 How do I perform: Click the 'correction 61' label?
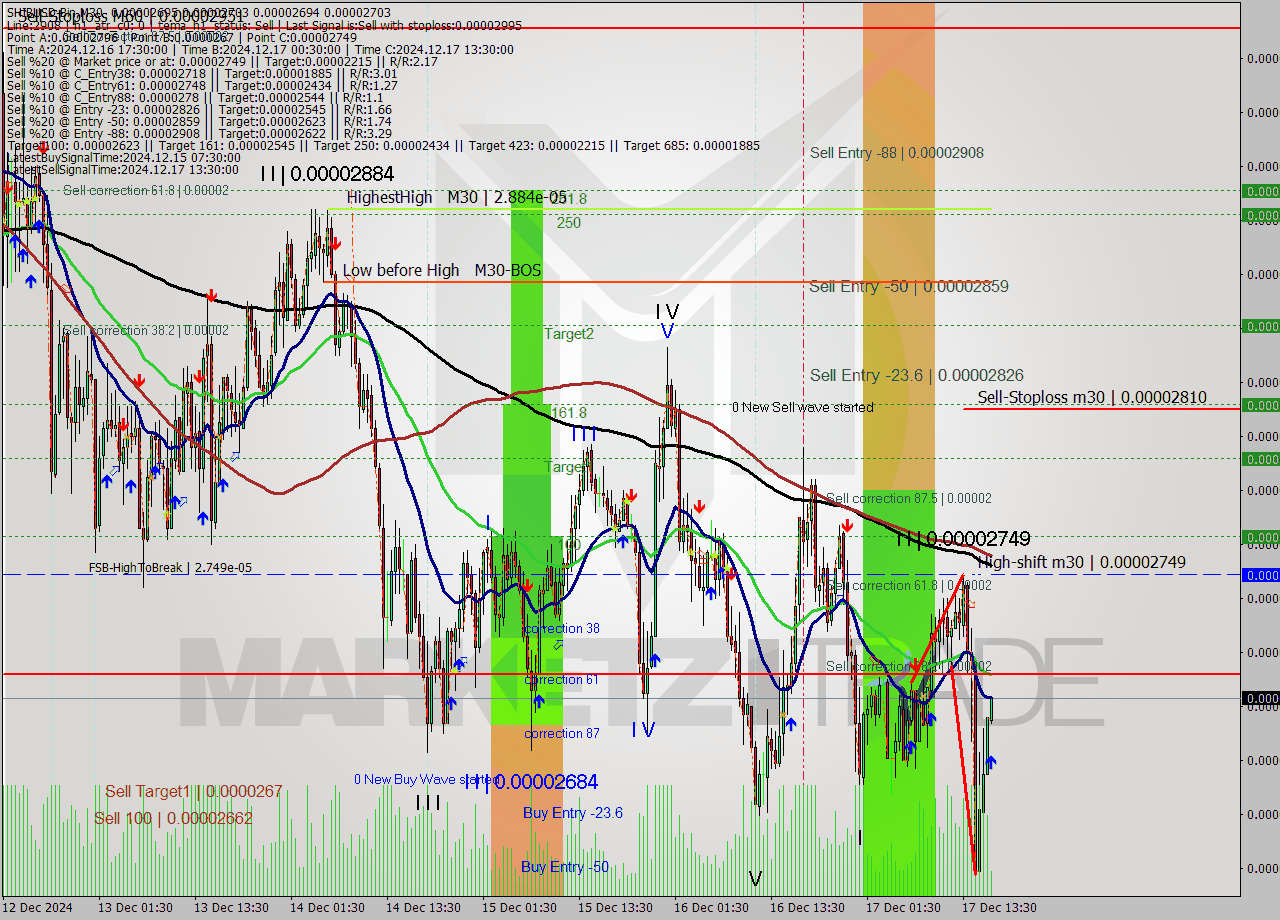(562, 680)
